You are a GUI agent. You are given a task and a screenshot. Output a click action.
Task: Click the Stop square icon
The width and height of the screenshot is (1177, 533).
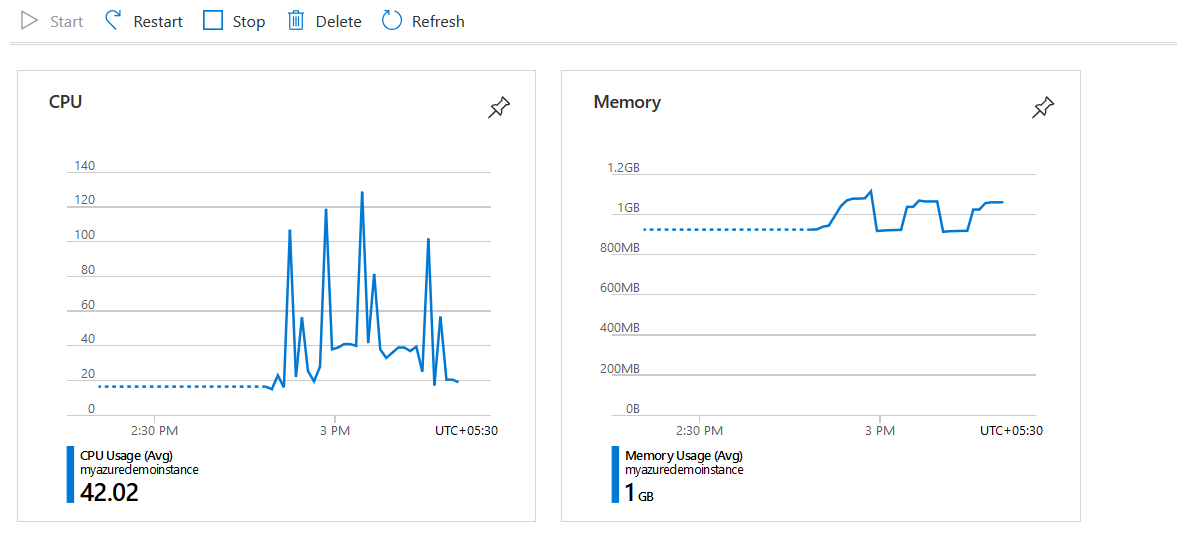click(x=213, y=21)
